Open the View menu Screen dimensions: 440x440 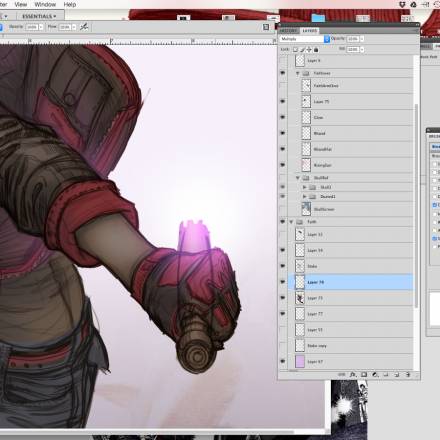(x=21, y=4)
